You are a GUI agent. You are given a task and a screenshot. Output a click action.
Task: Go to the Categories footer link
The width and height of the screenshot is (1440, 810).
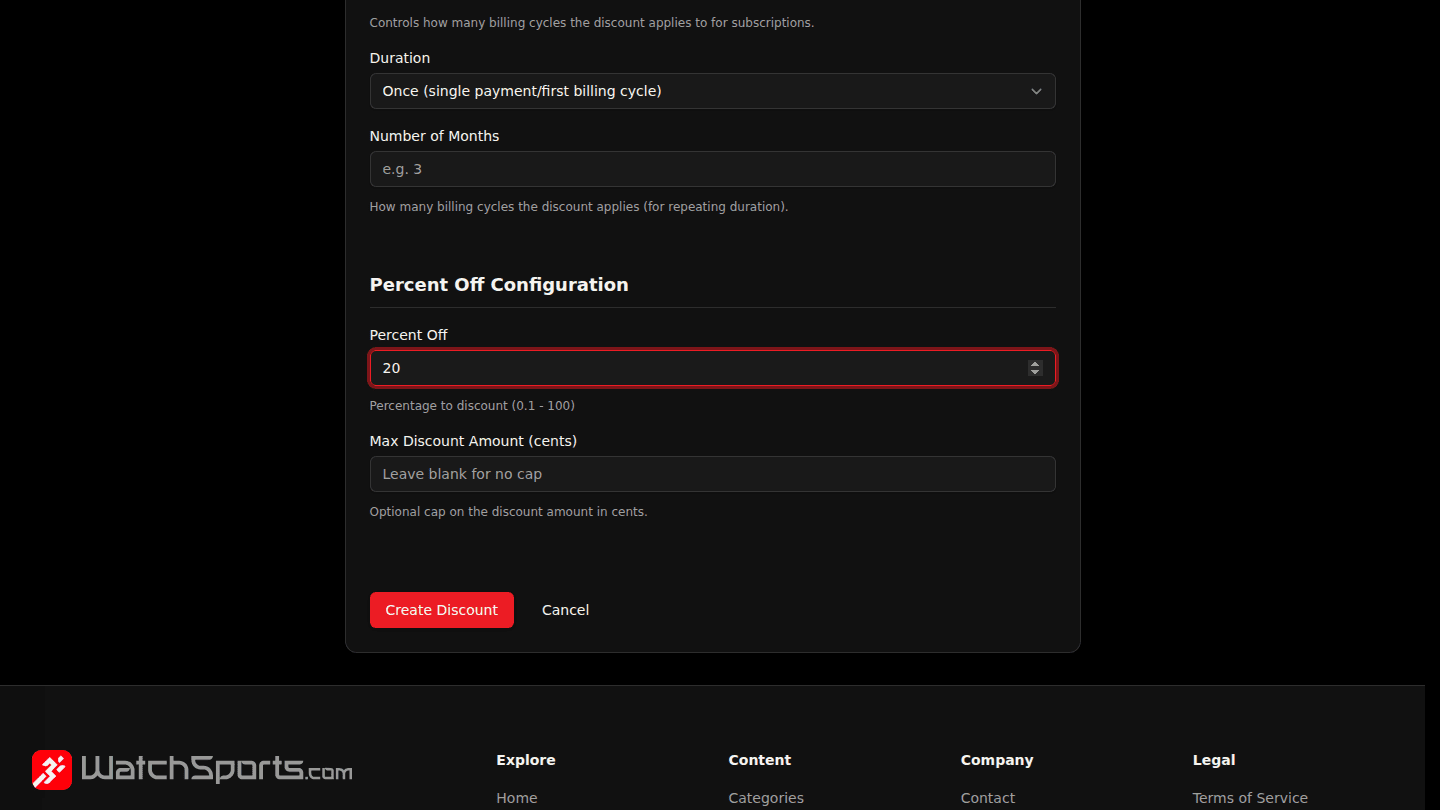[766, 798]
